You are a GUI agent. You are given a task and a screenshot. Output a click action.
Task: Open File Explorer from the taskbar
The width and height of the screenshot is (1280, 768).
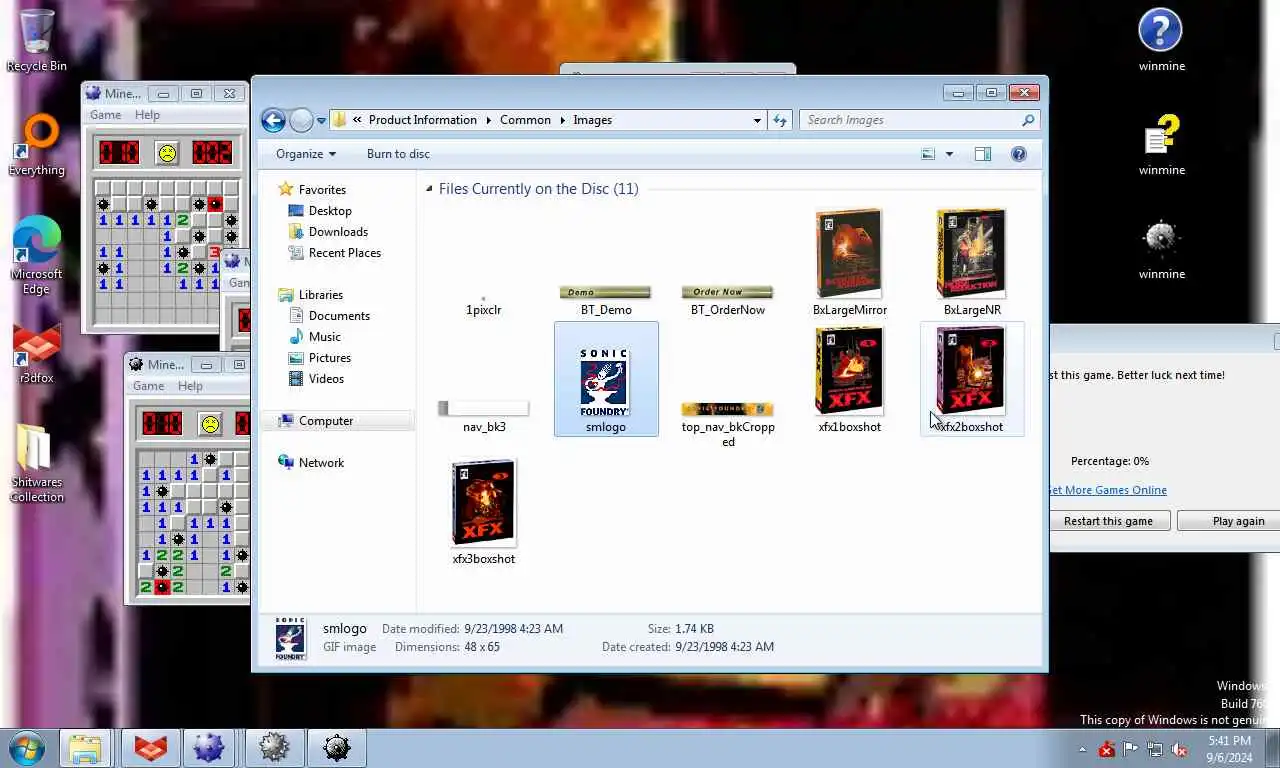coord(85,748)
